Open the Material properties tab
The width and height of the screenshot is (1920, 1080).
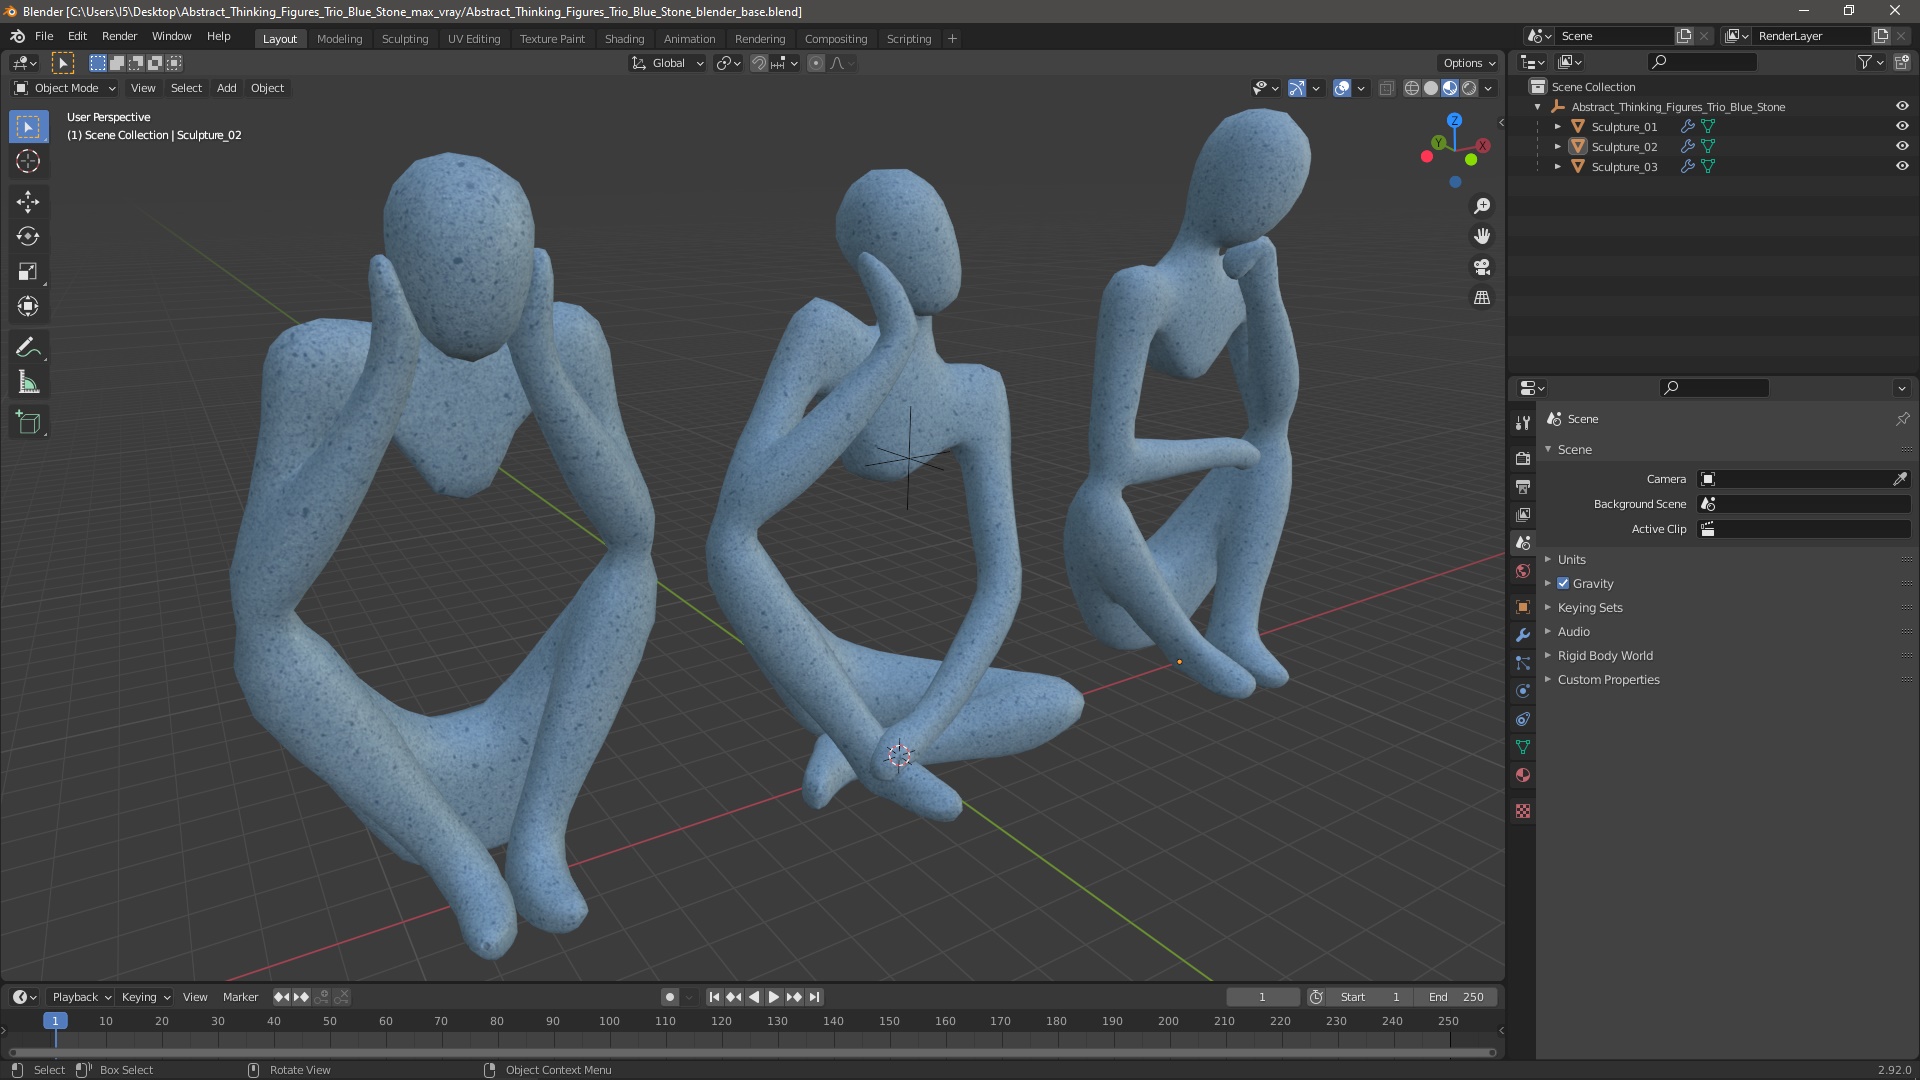pos(1523,775)
